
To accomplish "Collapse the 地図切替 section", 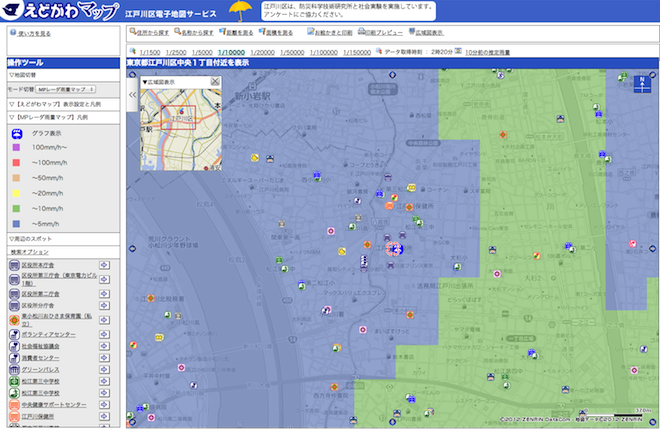I will (x=63, y=75).
